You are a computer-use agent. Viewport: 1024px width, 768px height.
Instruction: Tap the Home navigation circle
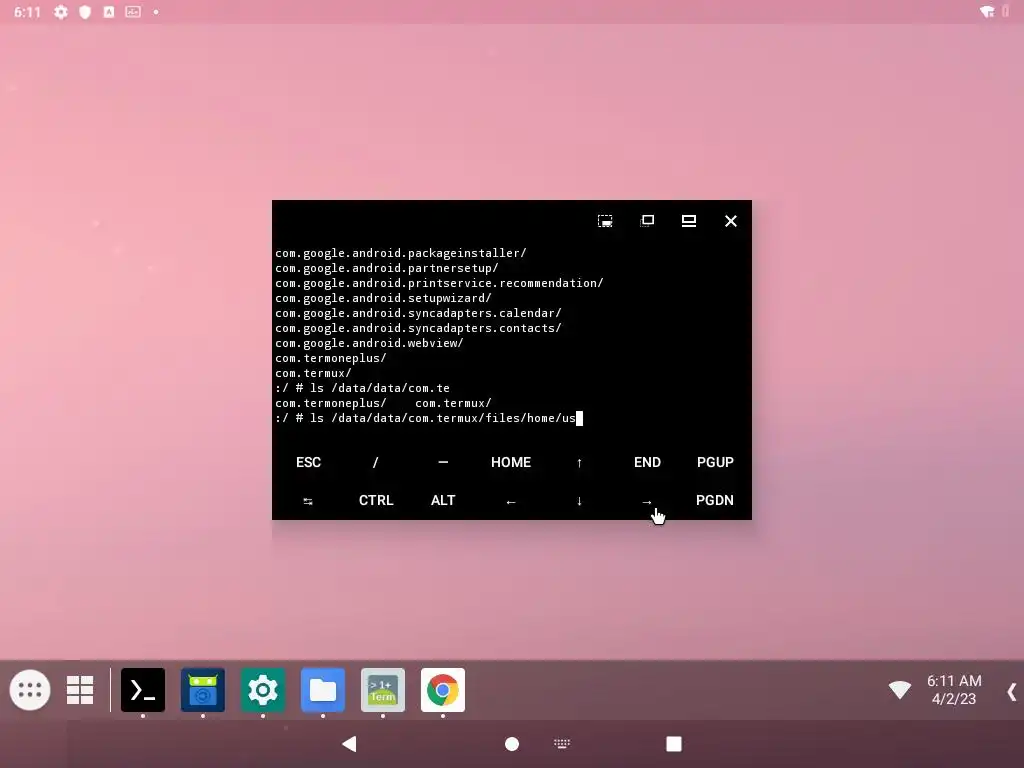pos(512,744)
